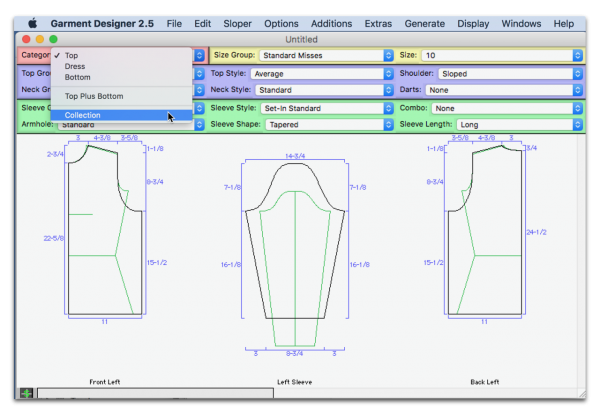Image resolution: width=600 pixels, height=415 pixels.
Task: Click the Neck Group dropdown arrow
Action: pos(199,90)
